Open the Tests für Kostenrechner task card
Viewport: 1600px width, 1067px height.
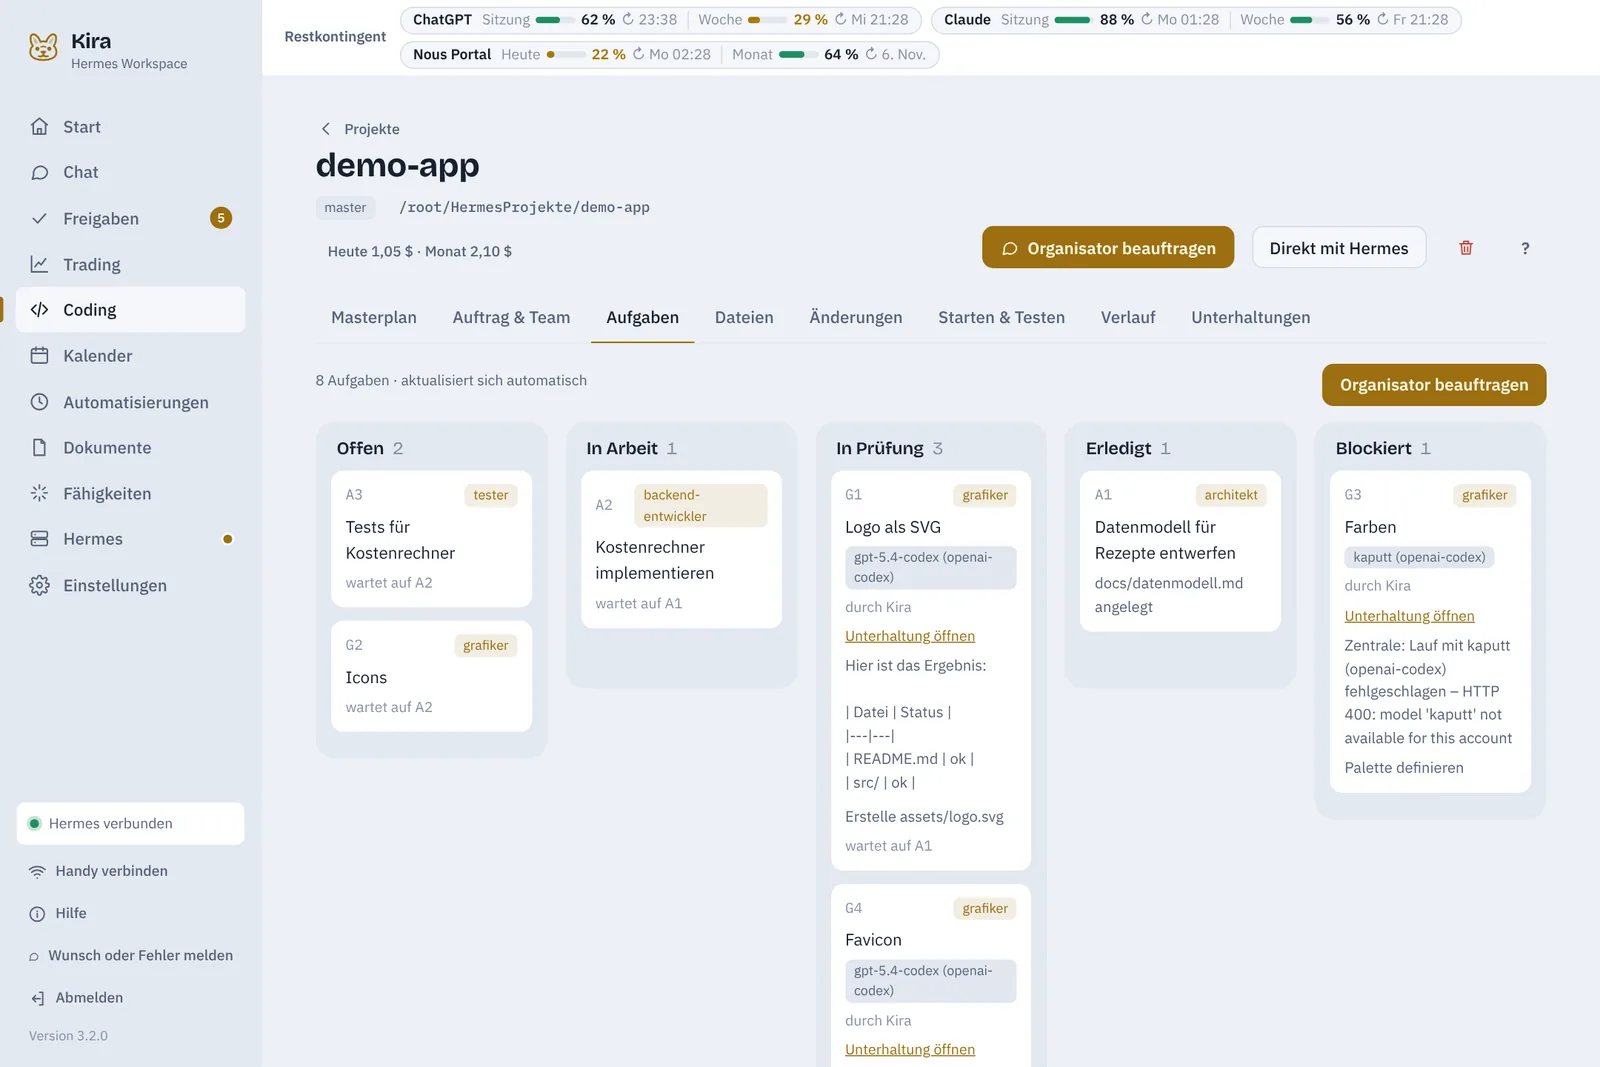[x=431, y=539]
